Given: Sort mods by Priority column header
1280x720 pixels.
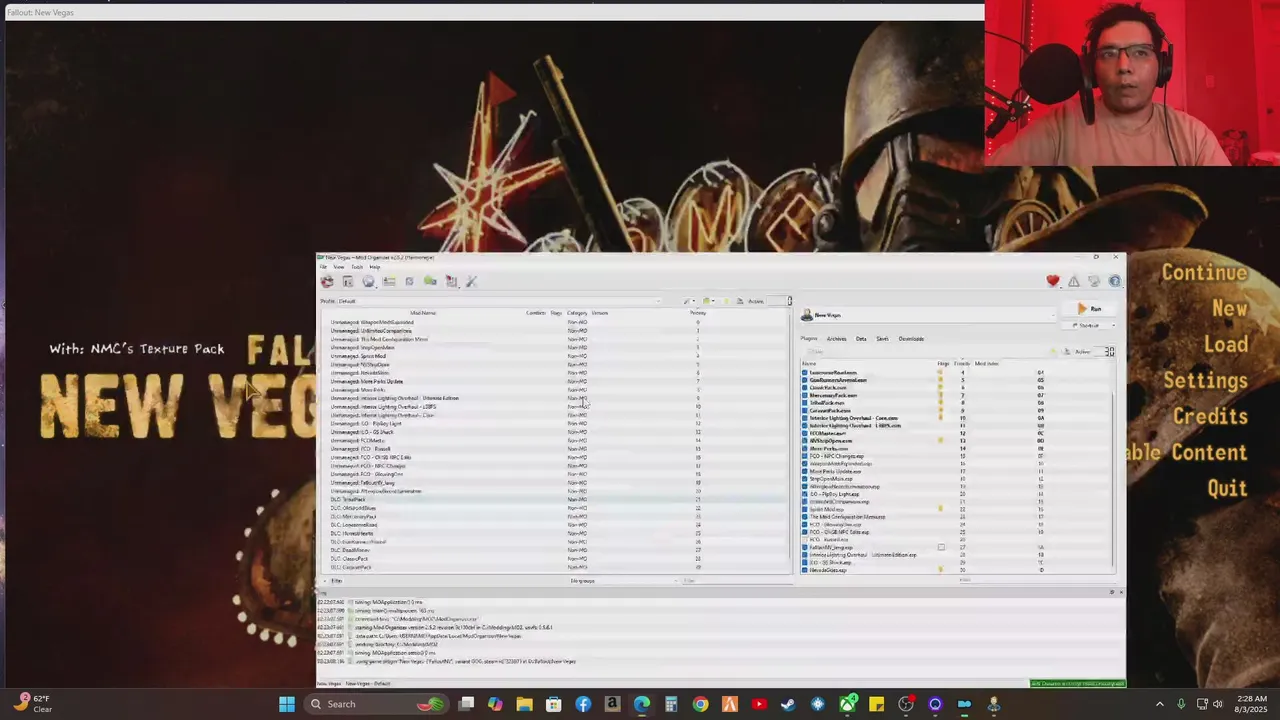Looking at the screenshot, I should (698, 313).
